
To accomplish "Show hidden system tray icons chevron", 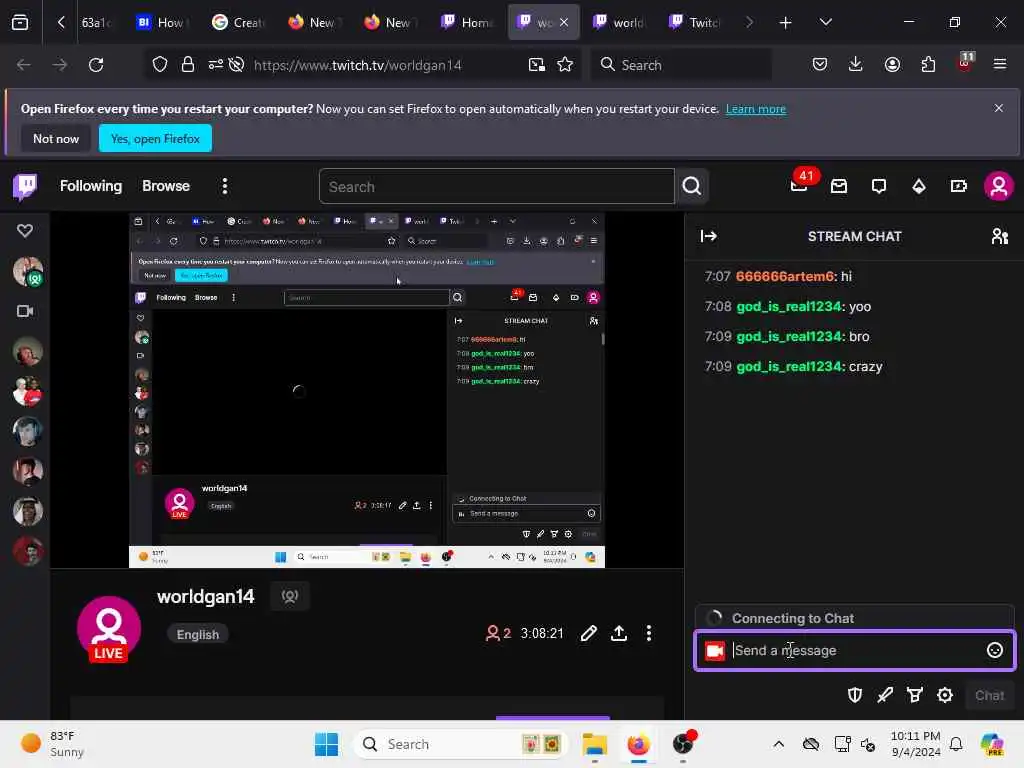I will click(x=778, y=744).
